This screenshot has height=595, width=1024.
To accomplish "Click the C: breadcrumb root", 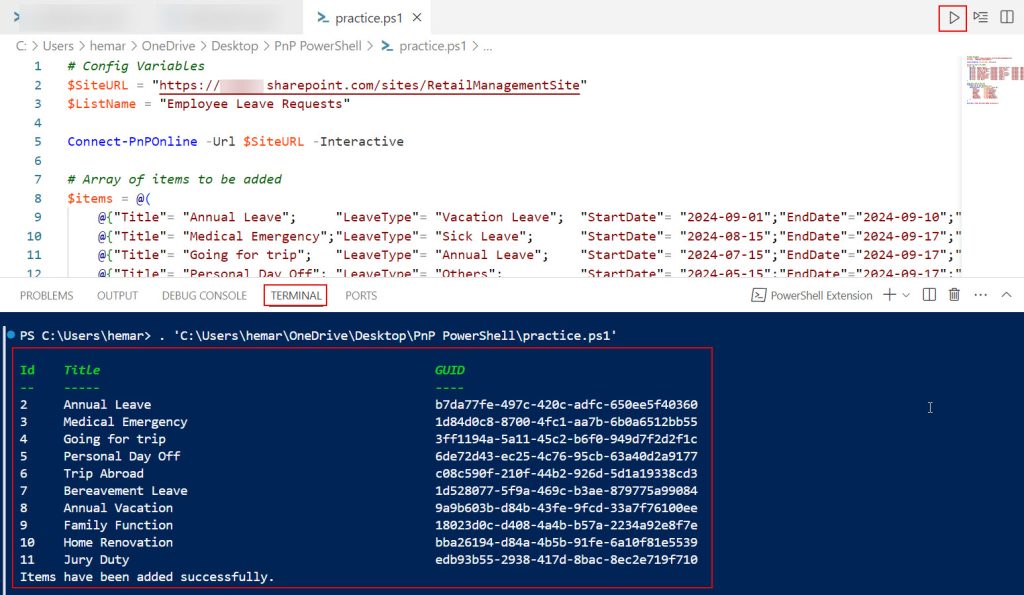I will click(22, 46).
